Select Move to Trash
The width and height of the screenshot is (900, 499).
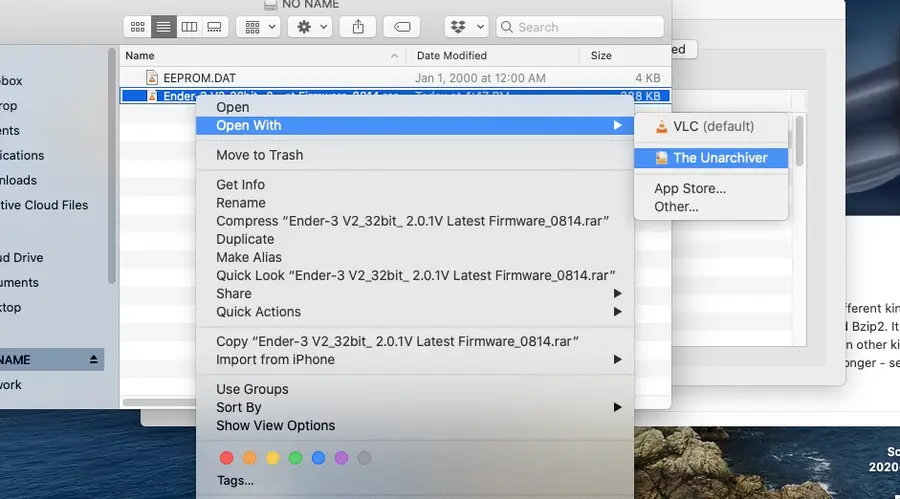point(259,155)
